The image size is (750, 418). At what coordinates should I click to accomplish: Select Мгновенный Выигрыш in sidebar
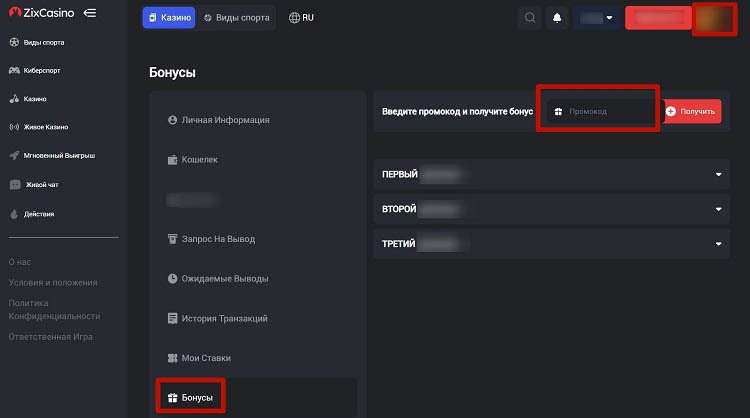(x=51, y=156)
